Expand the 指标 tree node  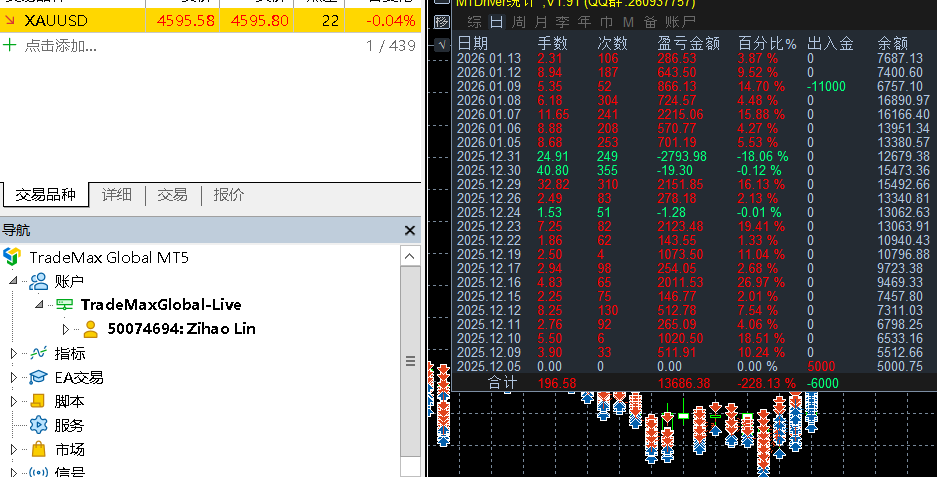pos(14,353)
